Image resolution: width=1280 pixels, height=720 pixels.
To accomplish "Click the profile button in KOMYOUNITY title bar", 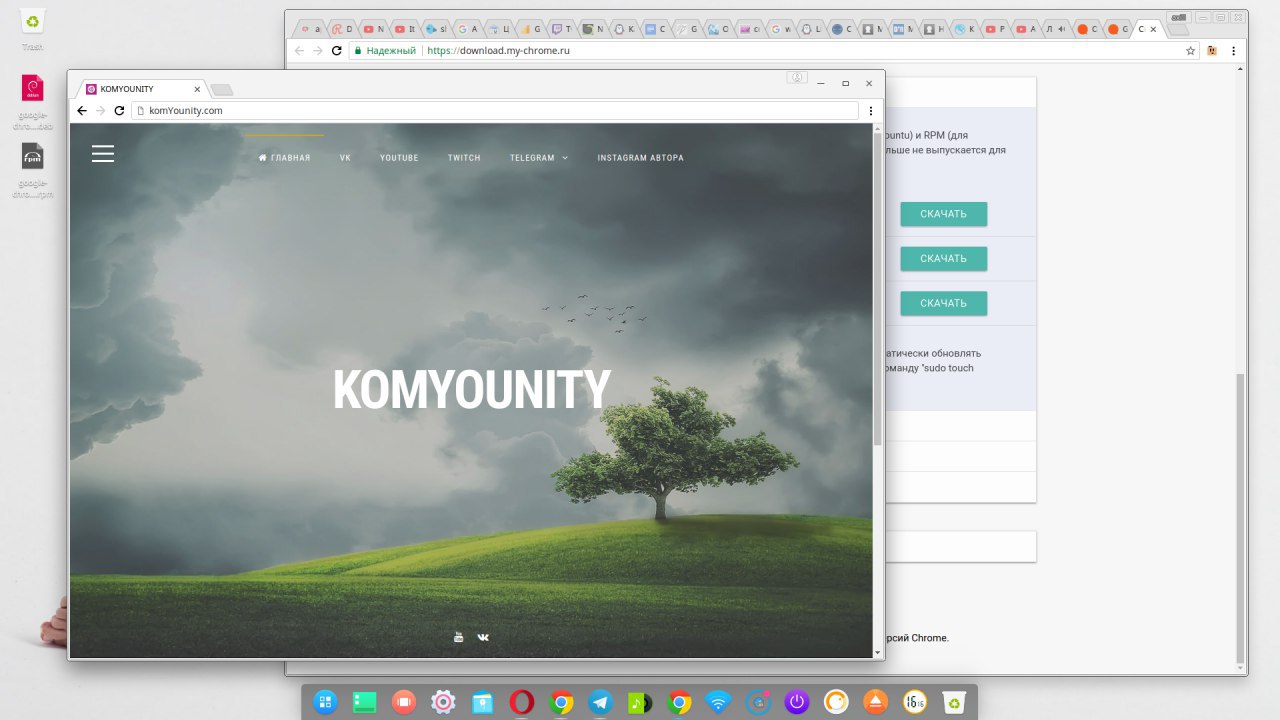I will pyautogui.click(x=797, y=78).
